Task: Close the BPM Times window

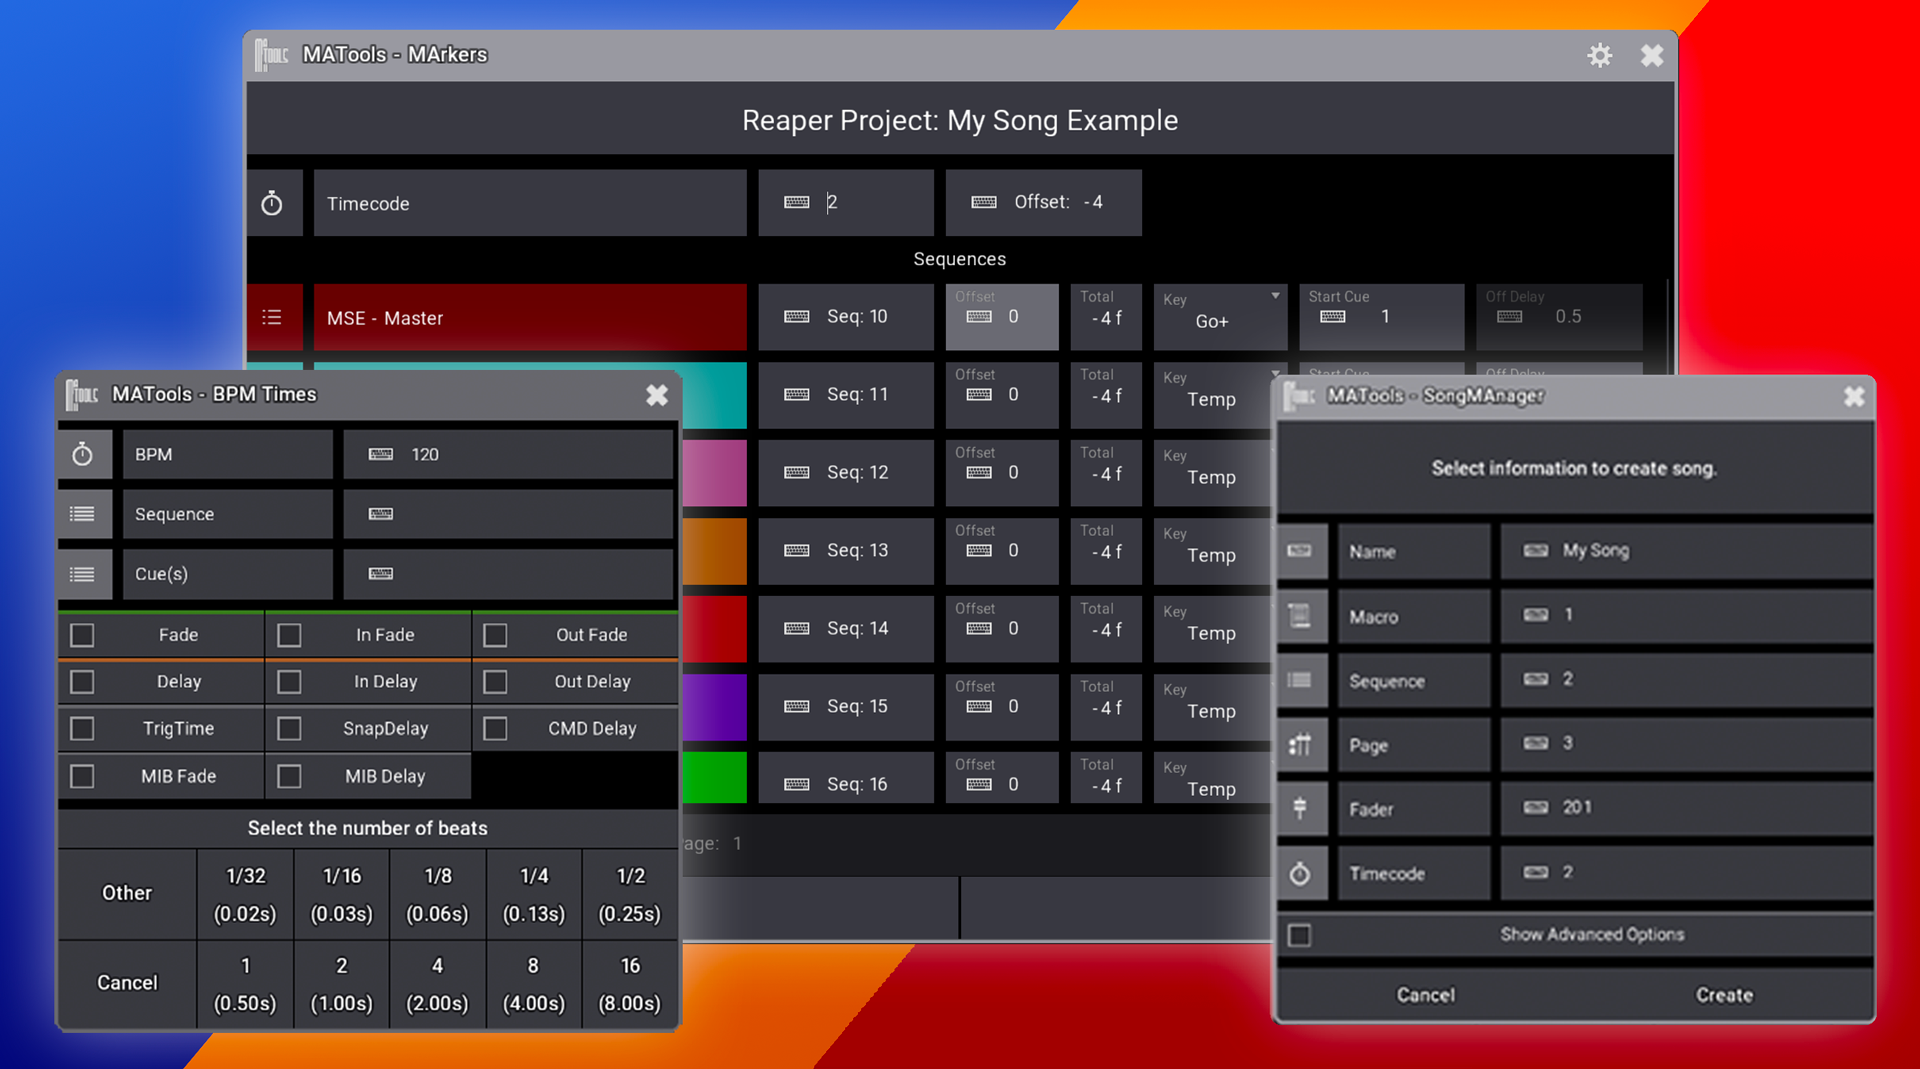Action: pos(657,395)
